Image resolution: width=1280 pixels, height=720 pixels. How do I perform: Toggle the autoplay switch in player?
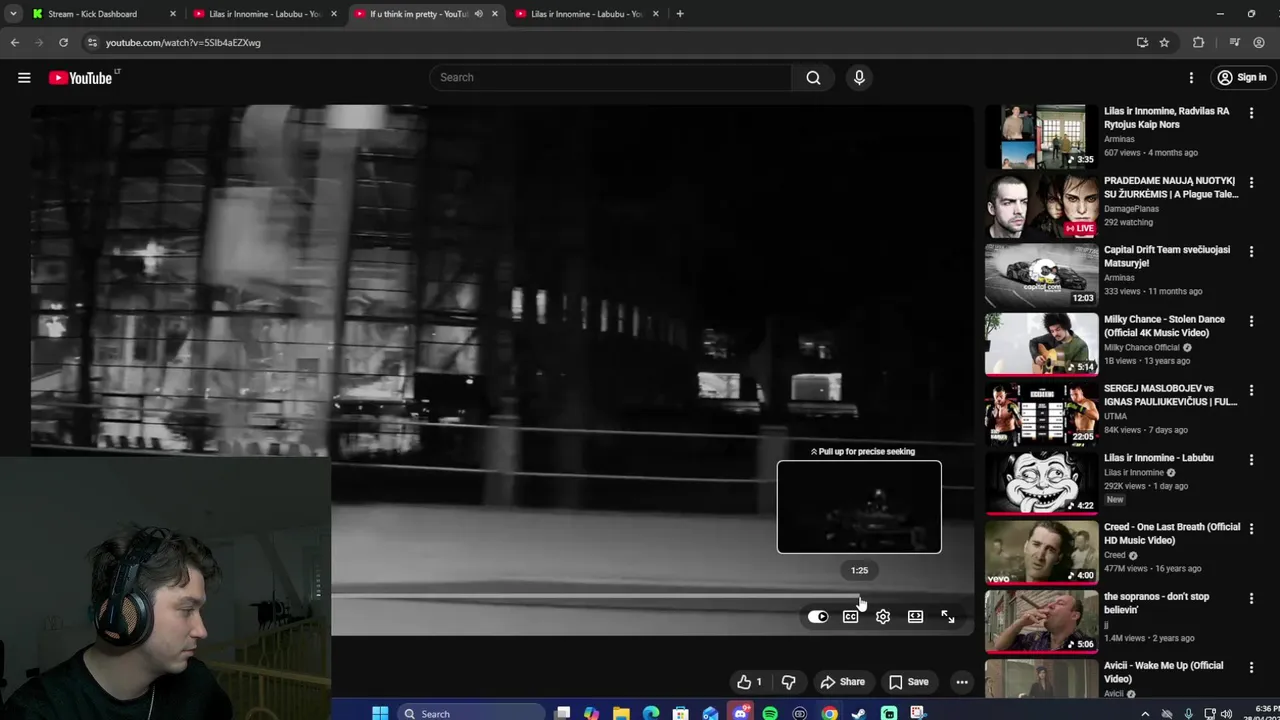[x=818, y=617]
